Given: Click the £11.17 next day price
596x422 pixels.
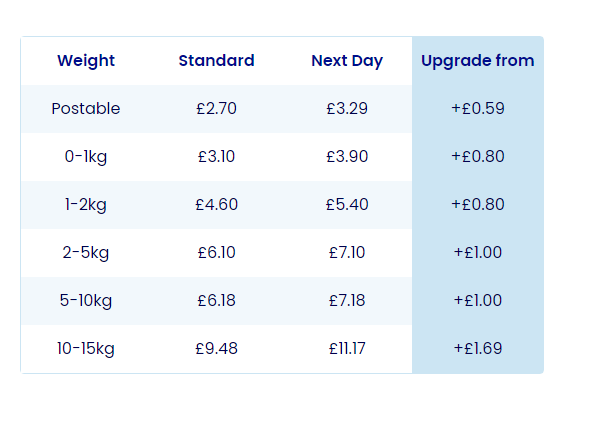Looking at the screenshot, I should [x=347, y=348].
